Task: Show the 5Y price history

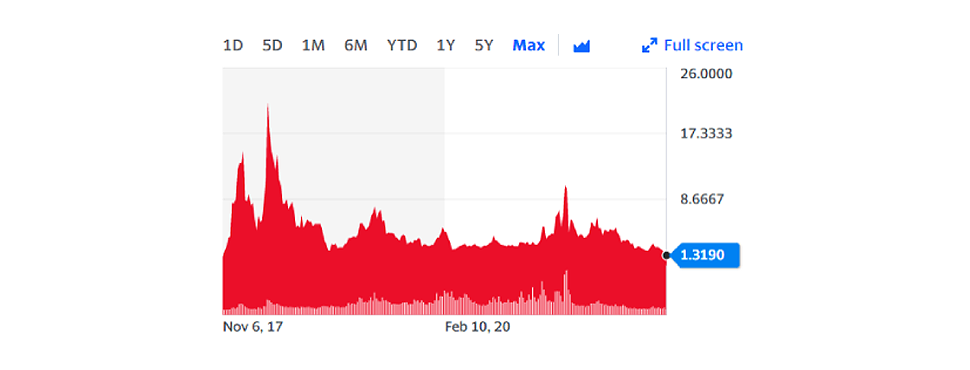Action: pos(484,45)
